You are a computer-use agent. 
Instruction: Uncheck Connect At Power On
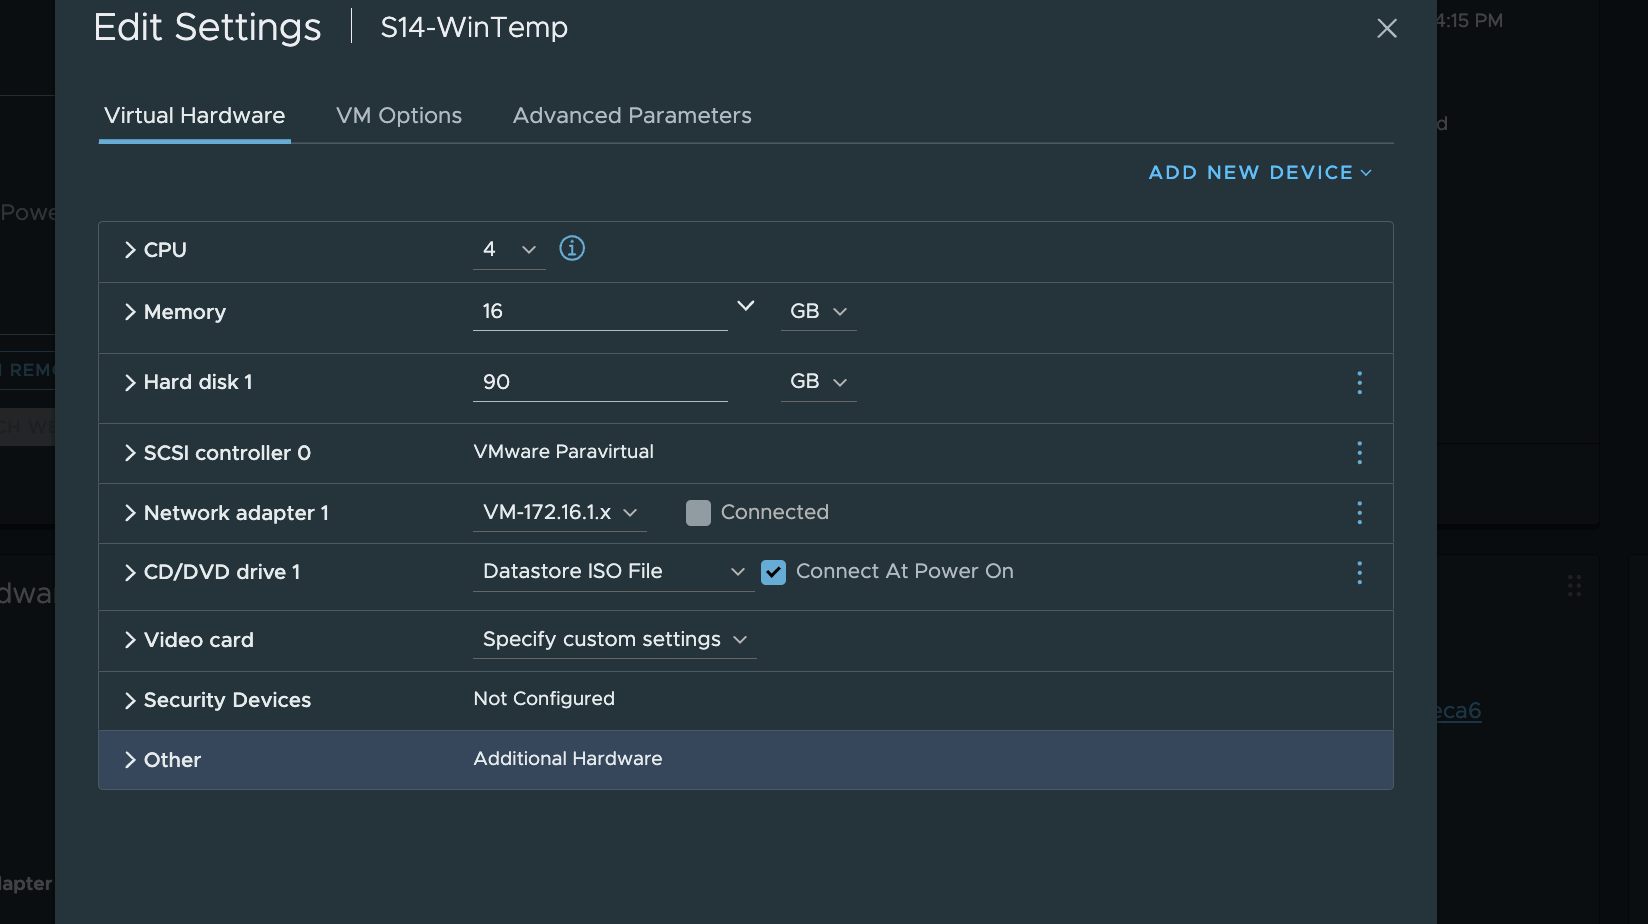pos(773,572)
